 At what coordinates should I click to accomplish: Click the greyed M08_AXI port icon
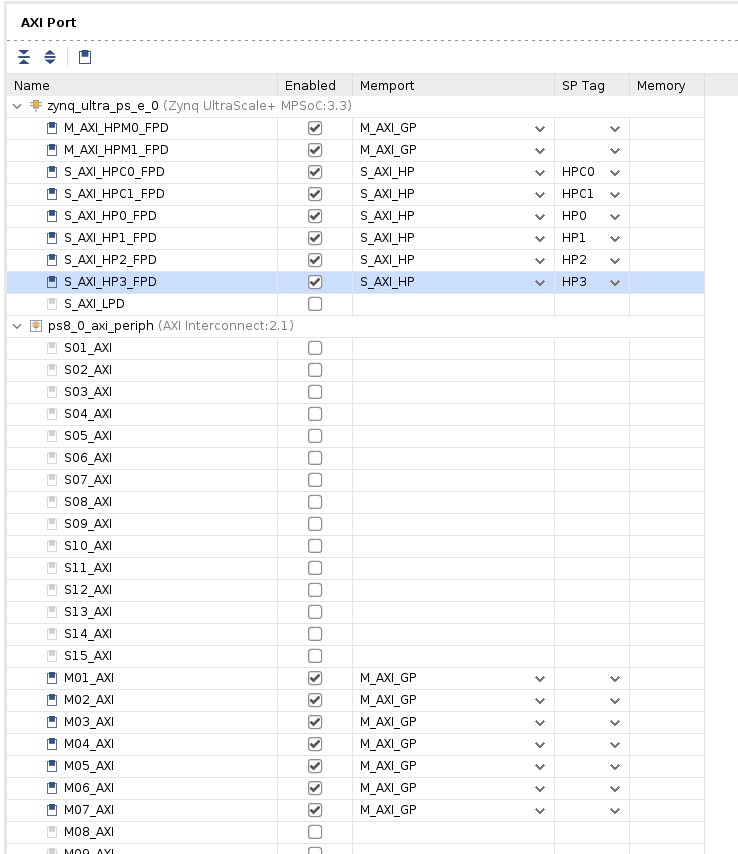coord(52,832)
